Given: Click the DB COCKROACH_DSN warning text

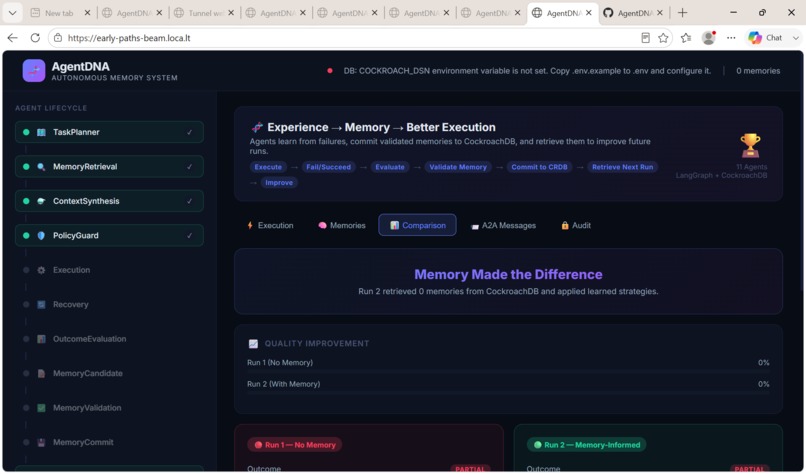Looking at the screenshot, I should click(527, 71).
